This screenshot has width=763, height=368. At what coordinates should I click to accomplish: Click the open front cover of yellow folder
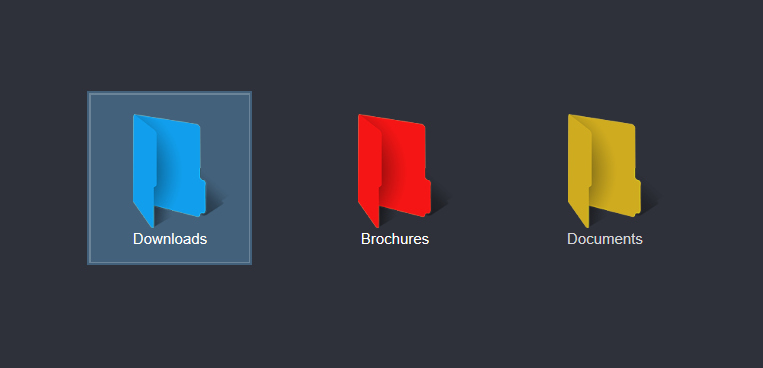click(x=580, y=170)
